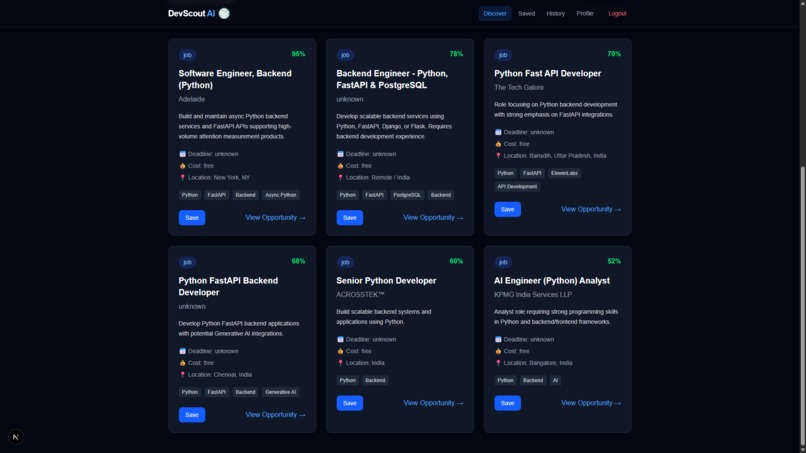Click the location pin next to Remote / India

(340, 177)
